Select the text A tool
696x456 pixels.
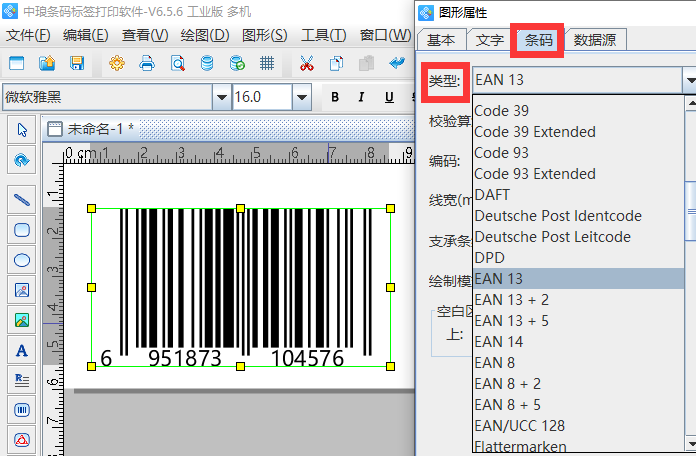pyautogui.click(x=22, y=350)
